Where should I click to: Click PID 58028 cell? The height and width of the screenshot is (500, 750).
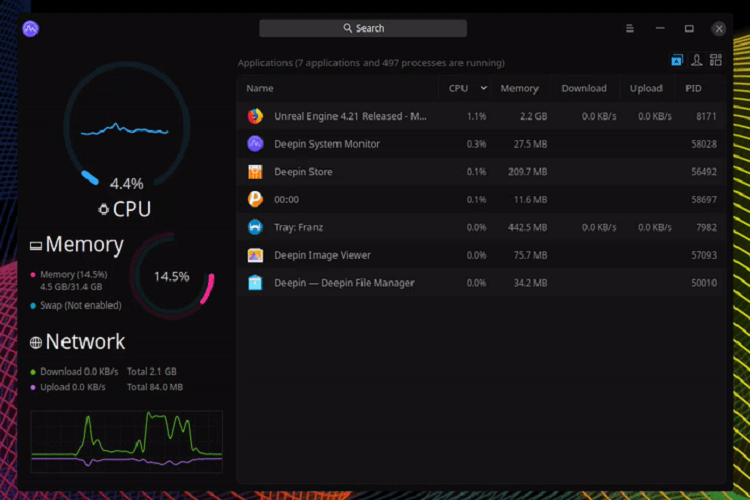tap(704, 144)
